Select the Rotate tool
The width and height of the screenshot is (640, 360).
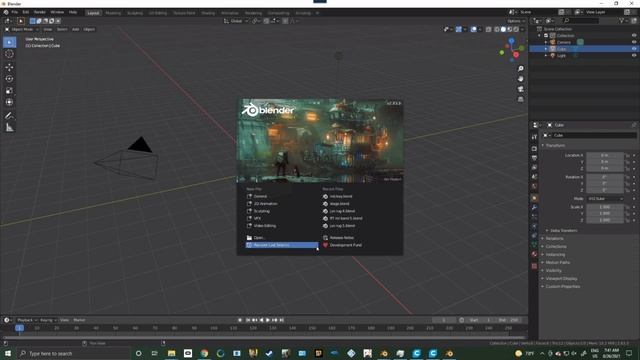click(x=9, y=79)
